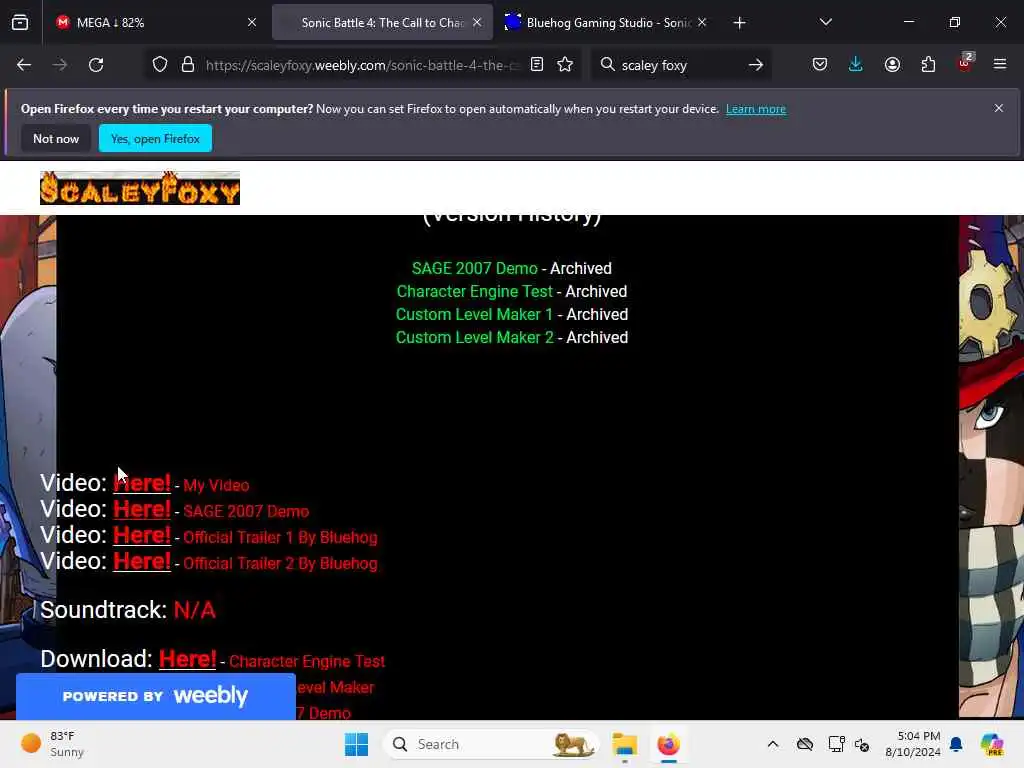Toggle Reader View icon in address bar
This screenshot has width=1024, height=768.
tap(537, 65)
